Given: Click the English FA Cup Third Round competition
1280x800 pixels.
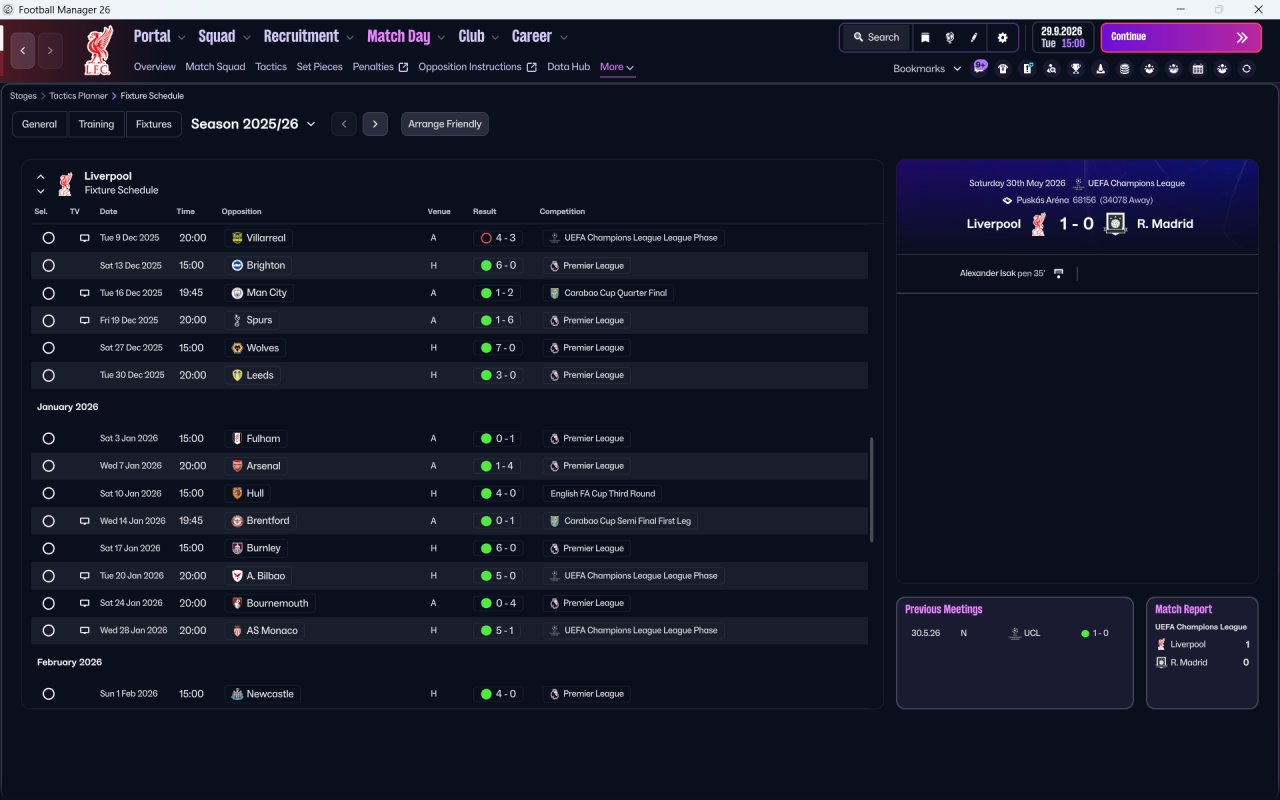Looking at the screenshot, I should point(603,493).
